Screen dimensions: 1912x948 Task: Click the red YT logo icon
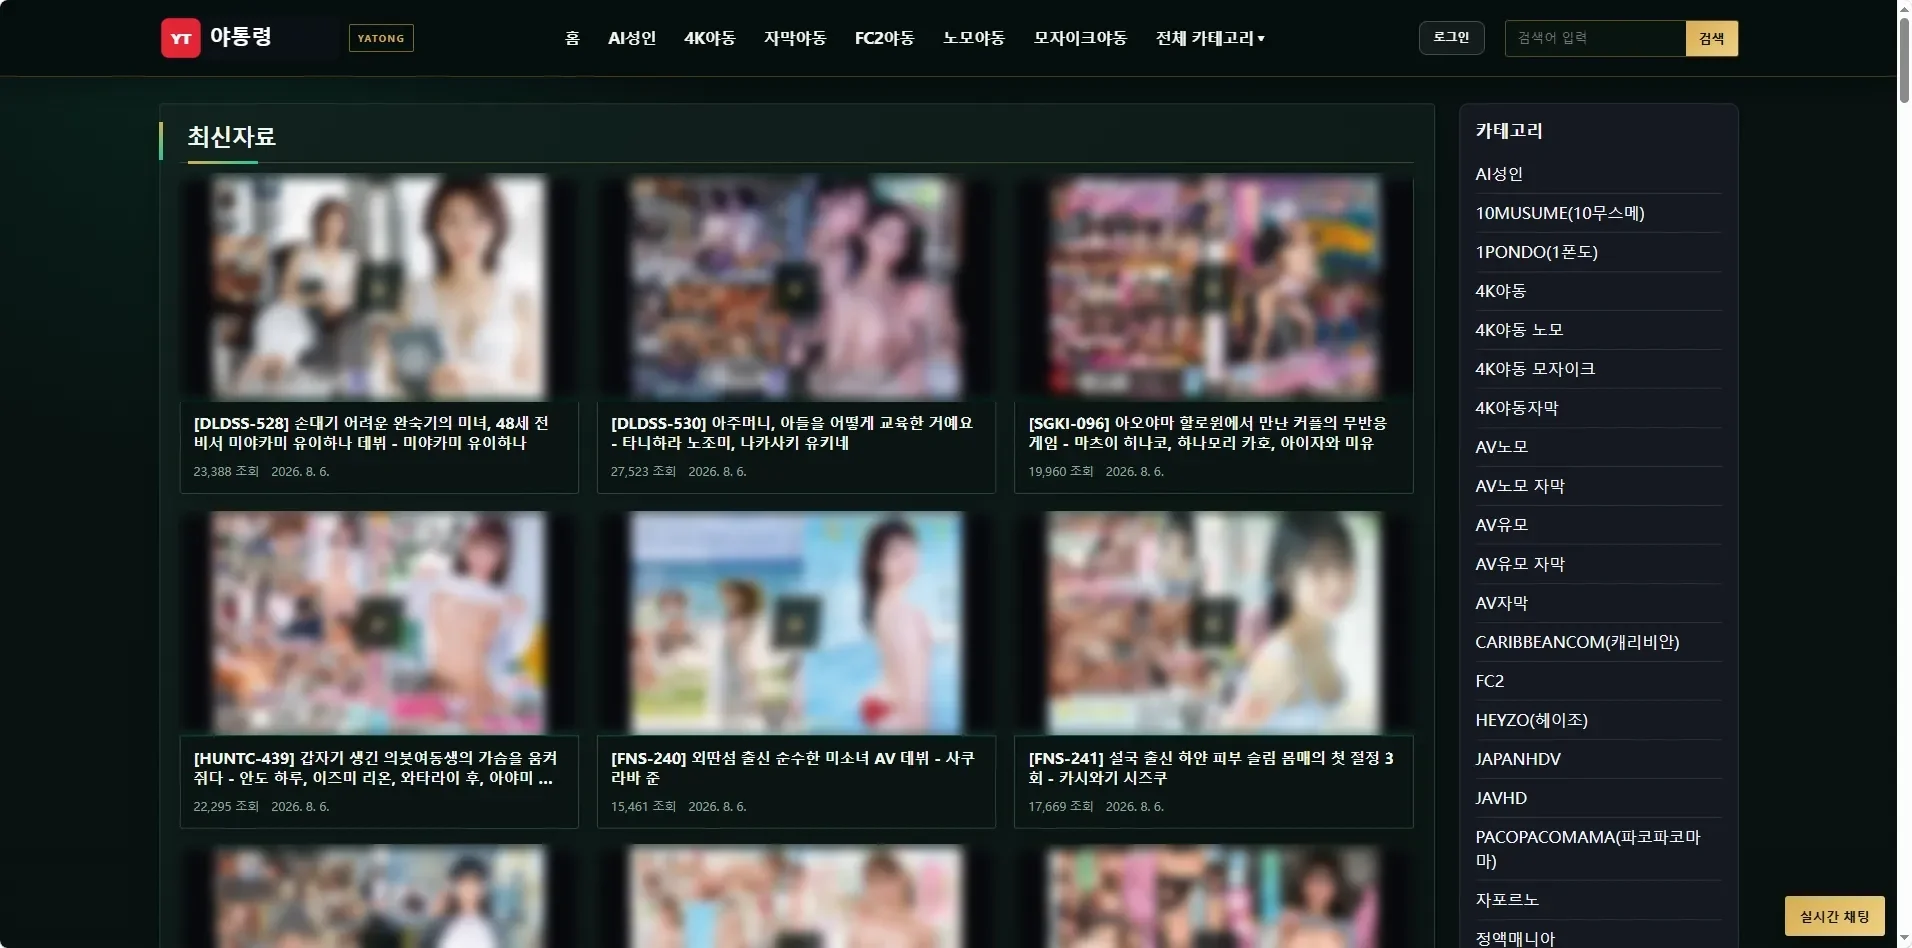tap(181, 38)
